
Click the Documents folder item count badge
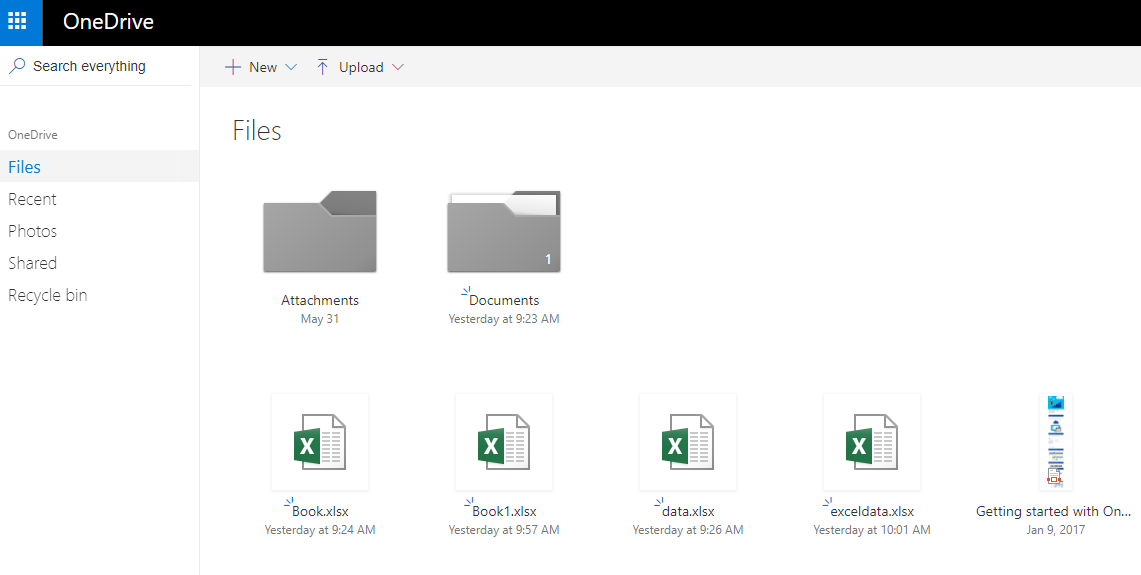548,259
